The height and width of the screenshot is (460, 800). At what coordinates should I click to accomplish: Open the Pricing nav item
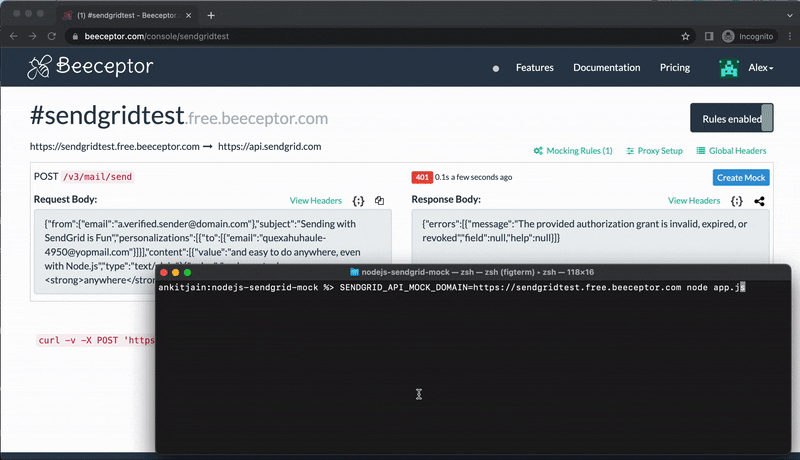pos(674,67)
